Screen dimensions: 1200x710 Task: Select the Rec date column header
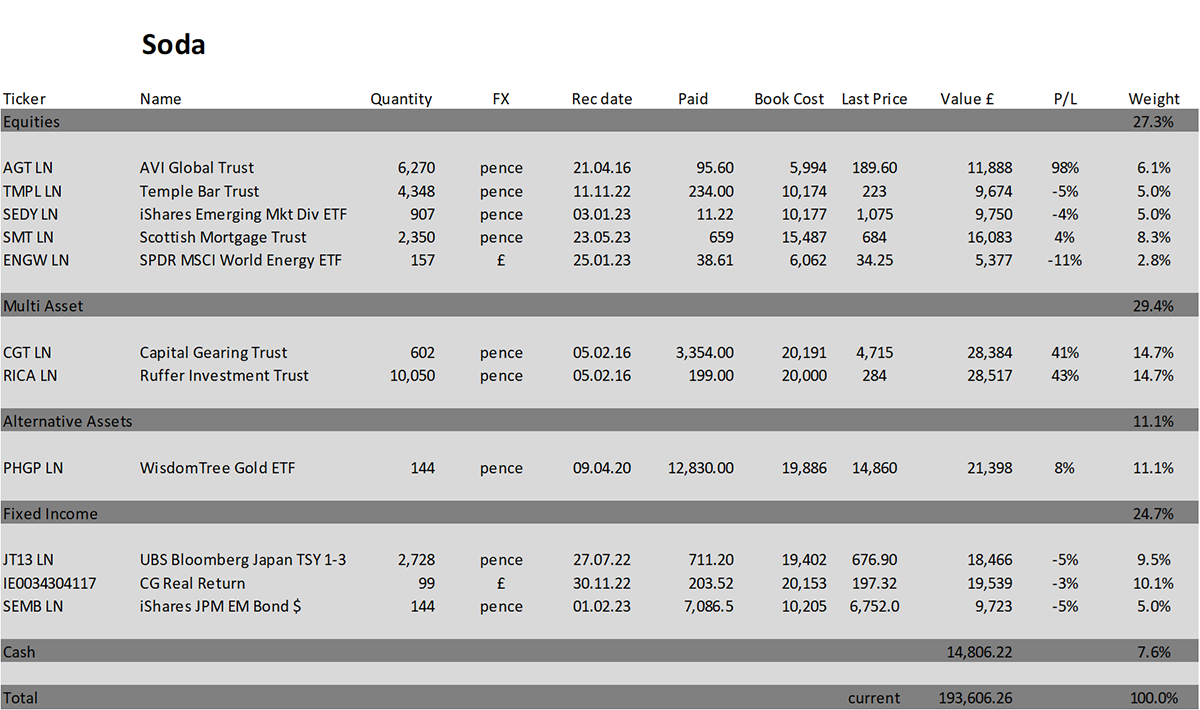(x=602, y=99)
